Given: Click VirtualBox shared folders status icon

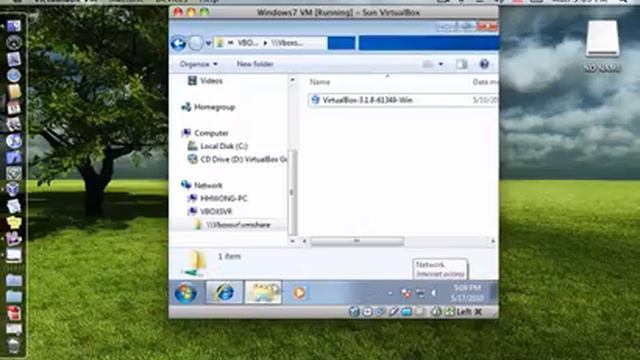Looking at the screenshot, I should coord(407,312).
